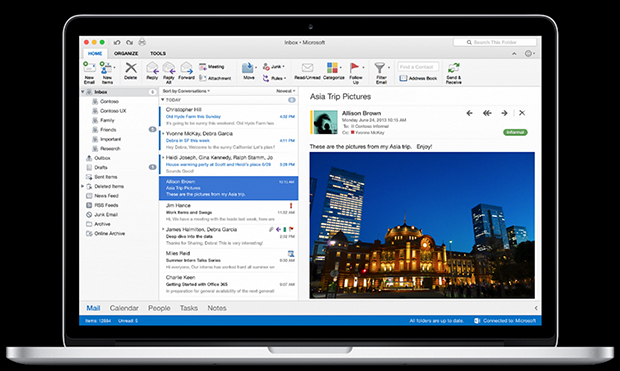Collapse the ribbon with the chevron
620x371 pixels.
(514, 53)
